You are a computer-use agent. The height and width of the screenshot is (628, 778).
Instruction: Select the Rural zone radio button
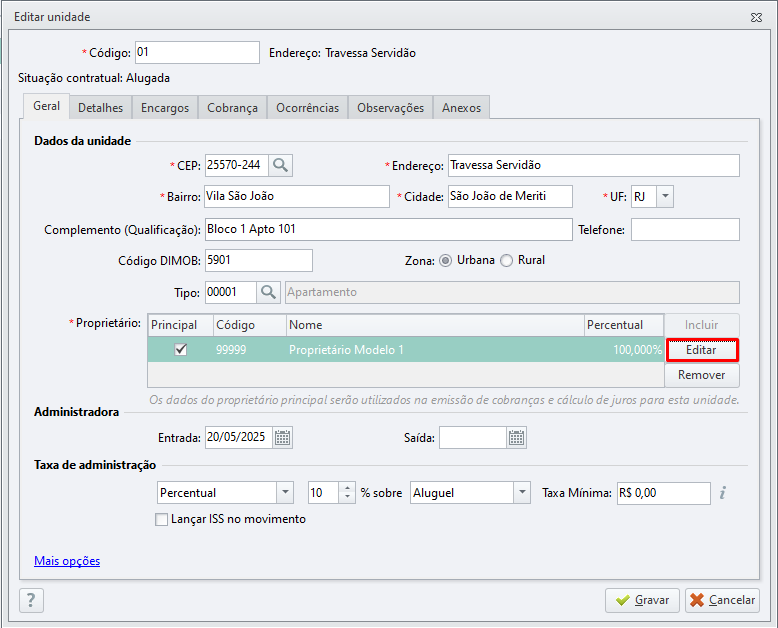tap(506, 260)
